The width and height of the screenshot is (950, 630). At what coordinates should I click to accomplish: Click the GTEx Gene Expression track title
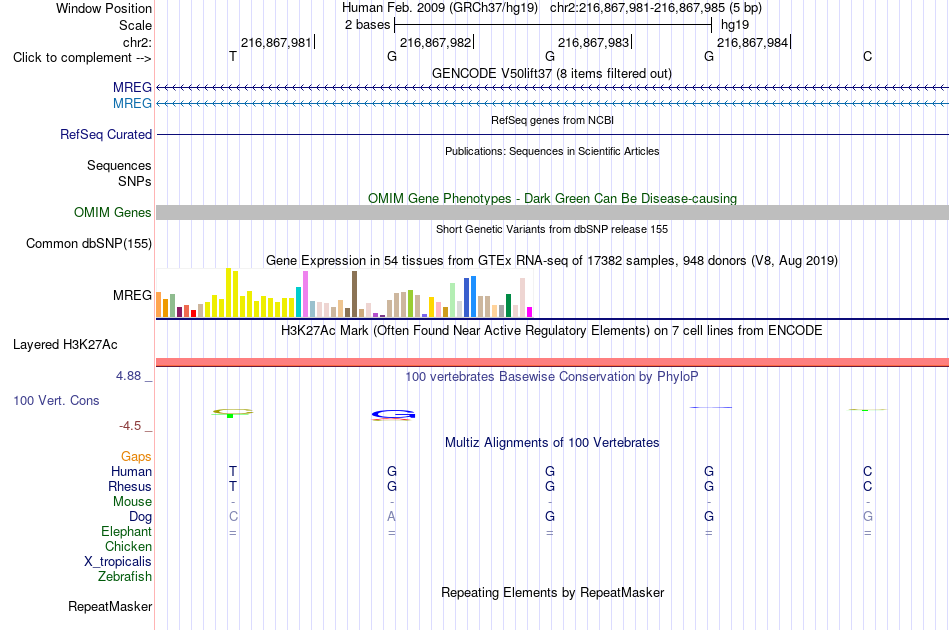coord(552,260)
